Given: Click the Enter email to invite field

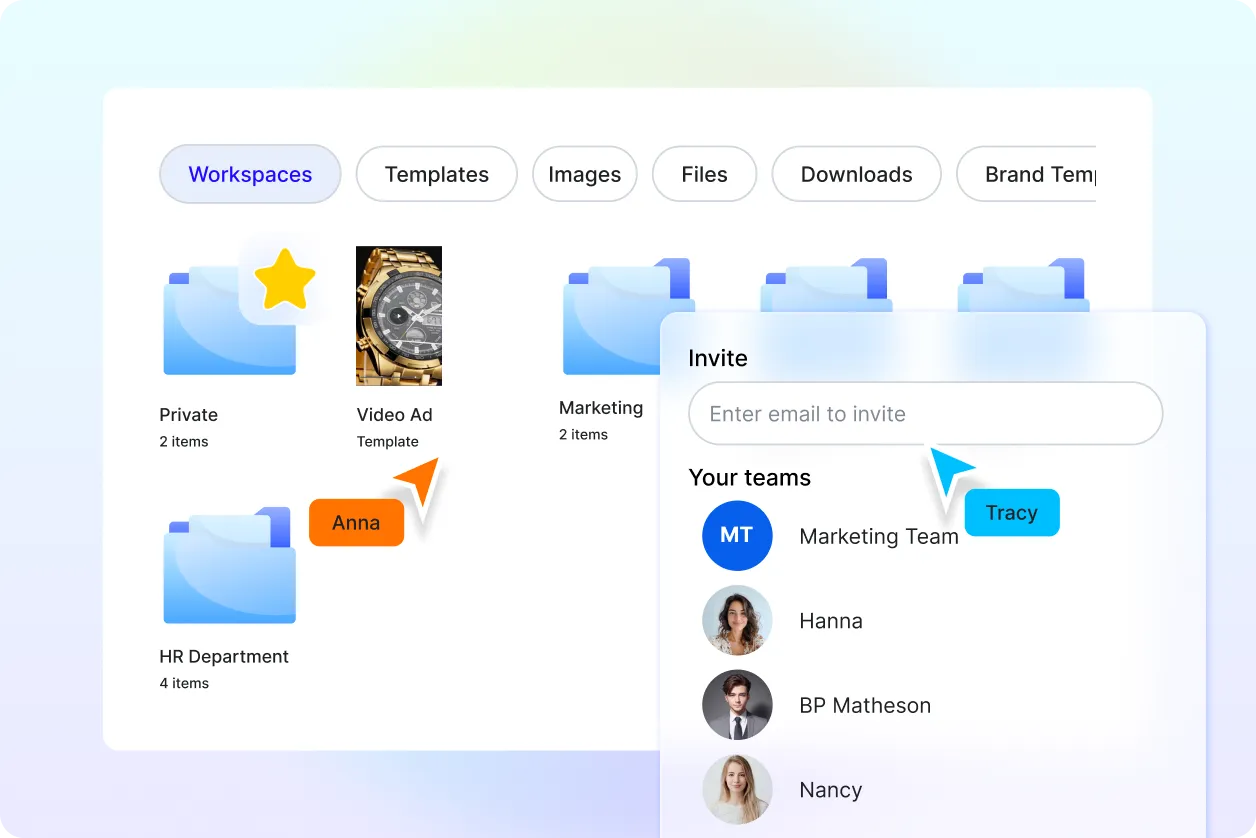Looking at the screenshot, I should pyautogui.click(x=926, y=413).
